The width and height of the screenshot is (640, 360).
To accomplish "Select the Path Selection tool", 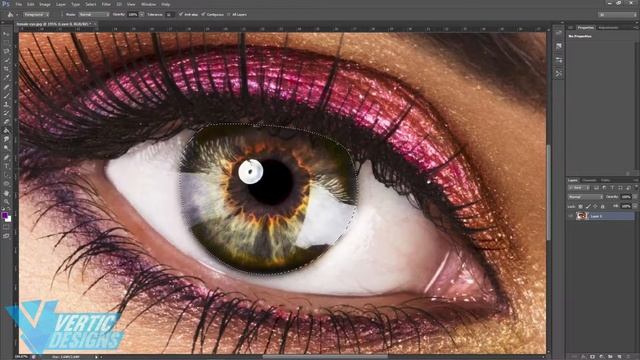I will pyautogui.click(x=6, y=175).
